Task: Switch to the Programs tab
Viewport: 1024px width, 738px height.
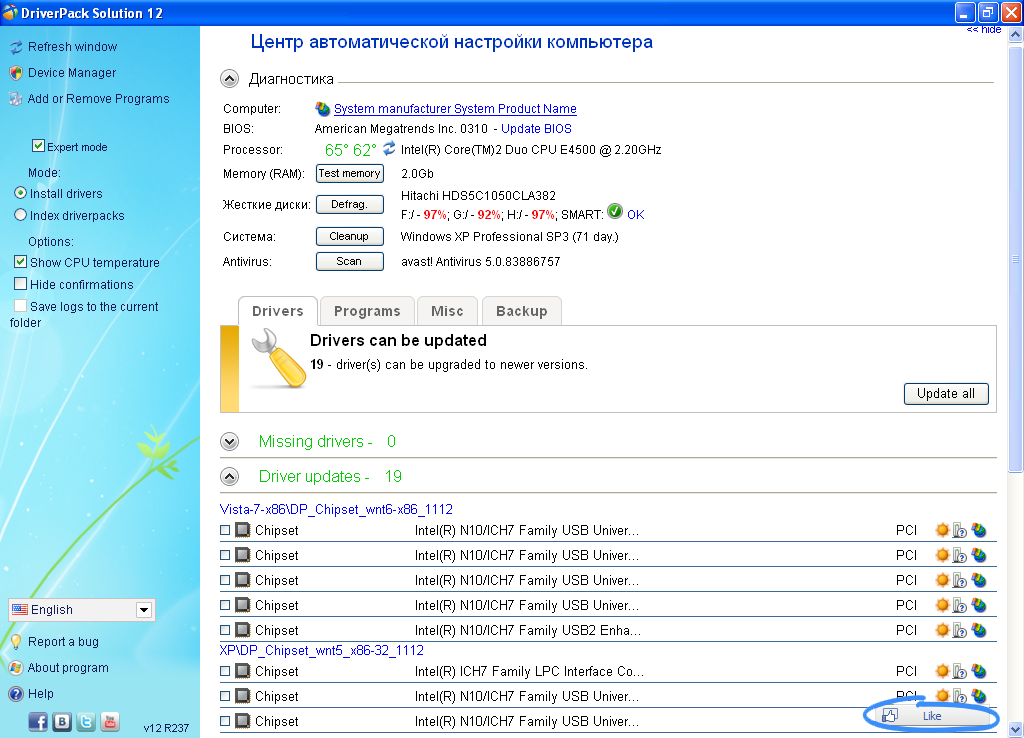Action: click(x=367, y=311)
